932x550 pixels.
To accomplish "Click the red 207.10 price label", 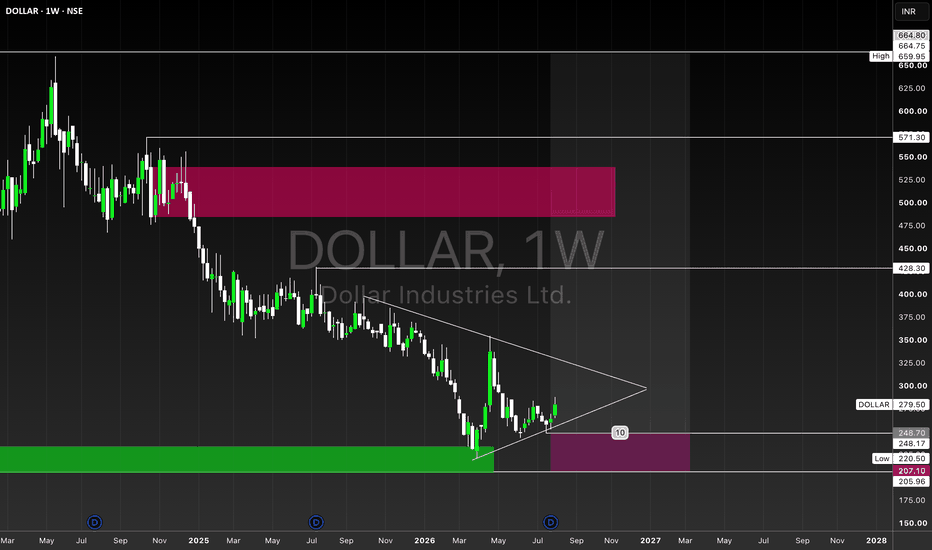I will click(911, 470).
